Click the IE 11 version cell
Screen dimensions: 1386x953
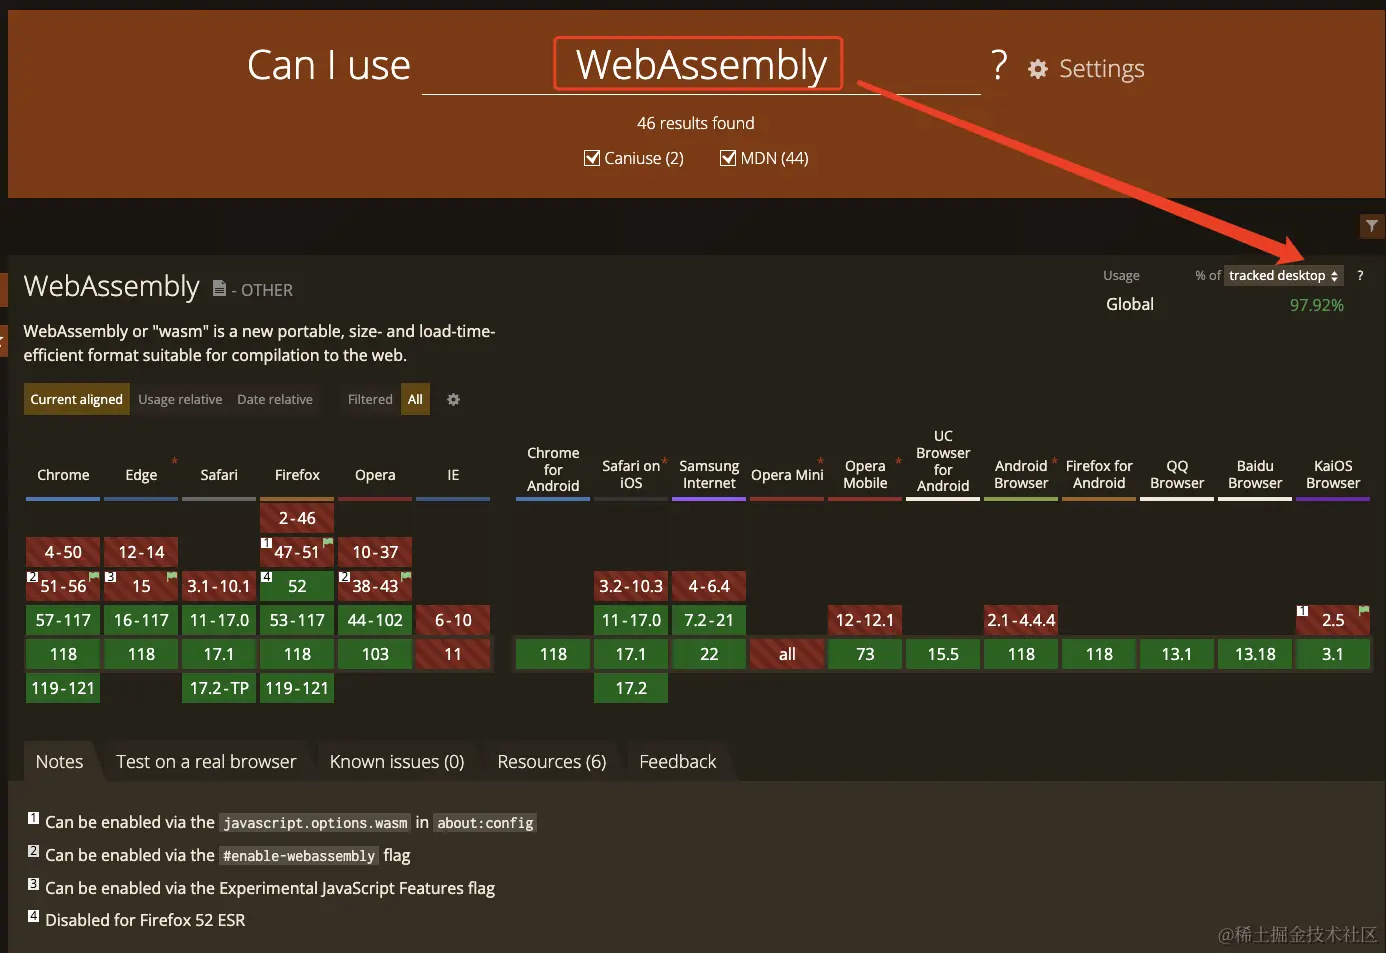pos(453,654)
